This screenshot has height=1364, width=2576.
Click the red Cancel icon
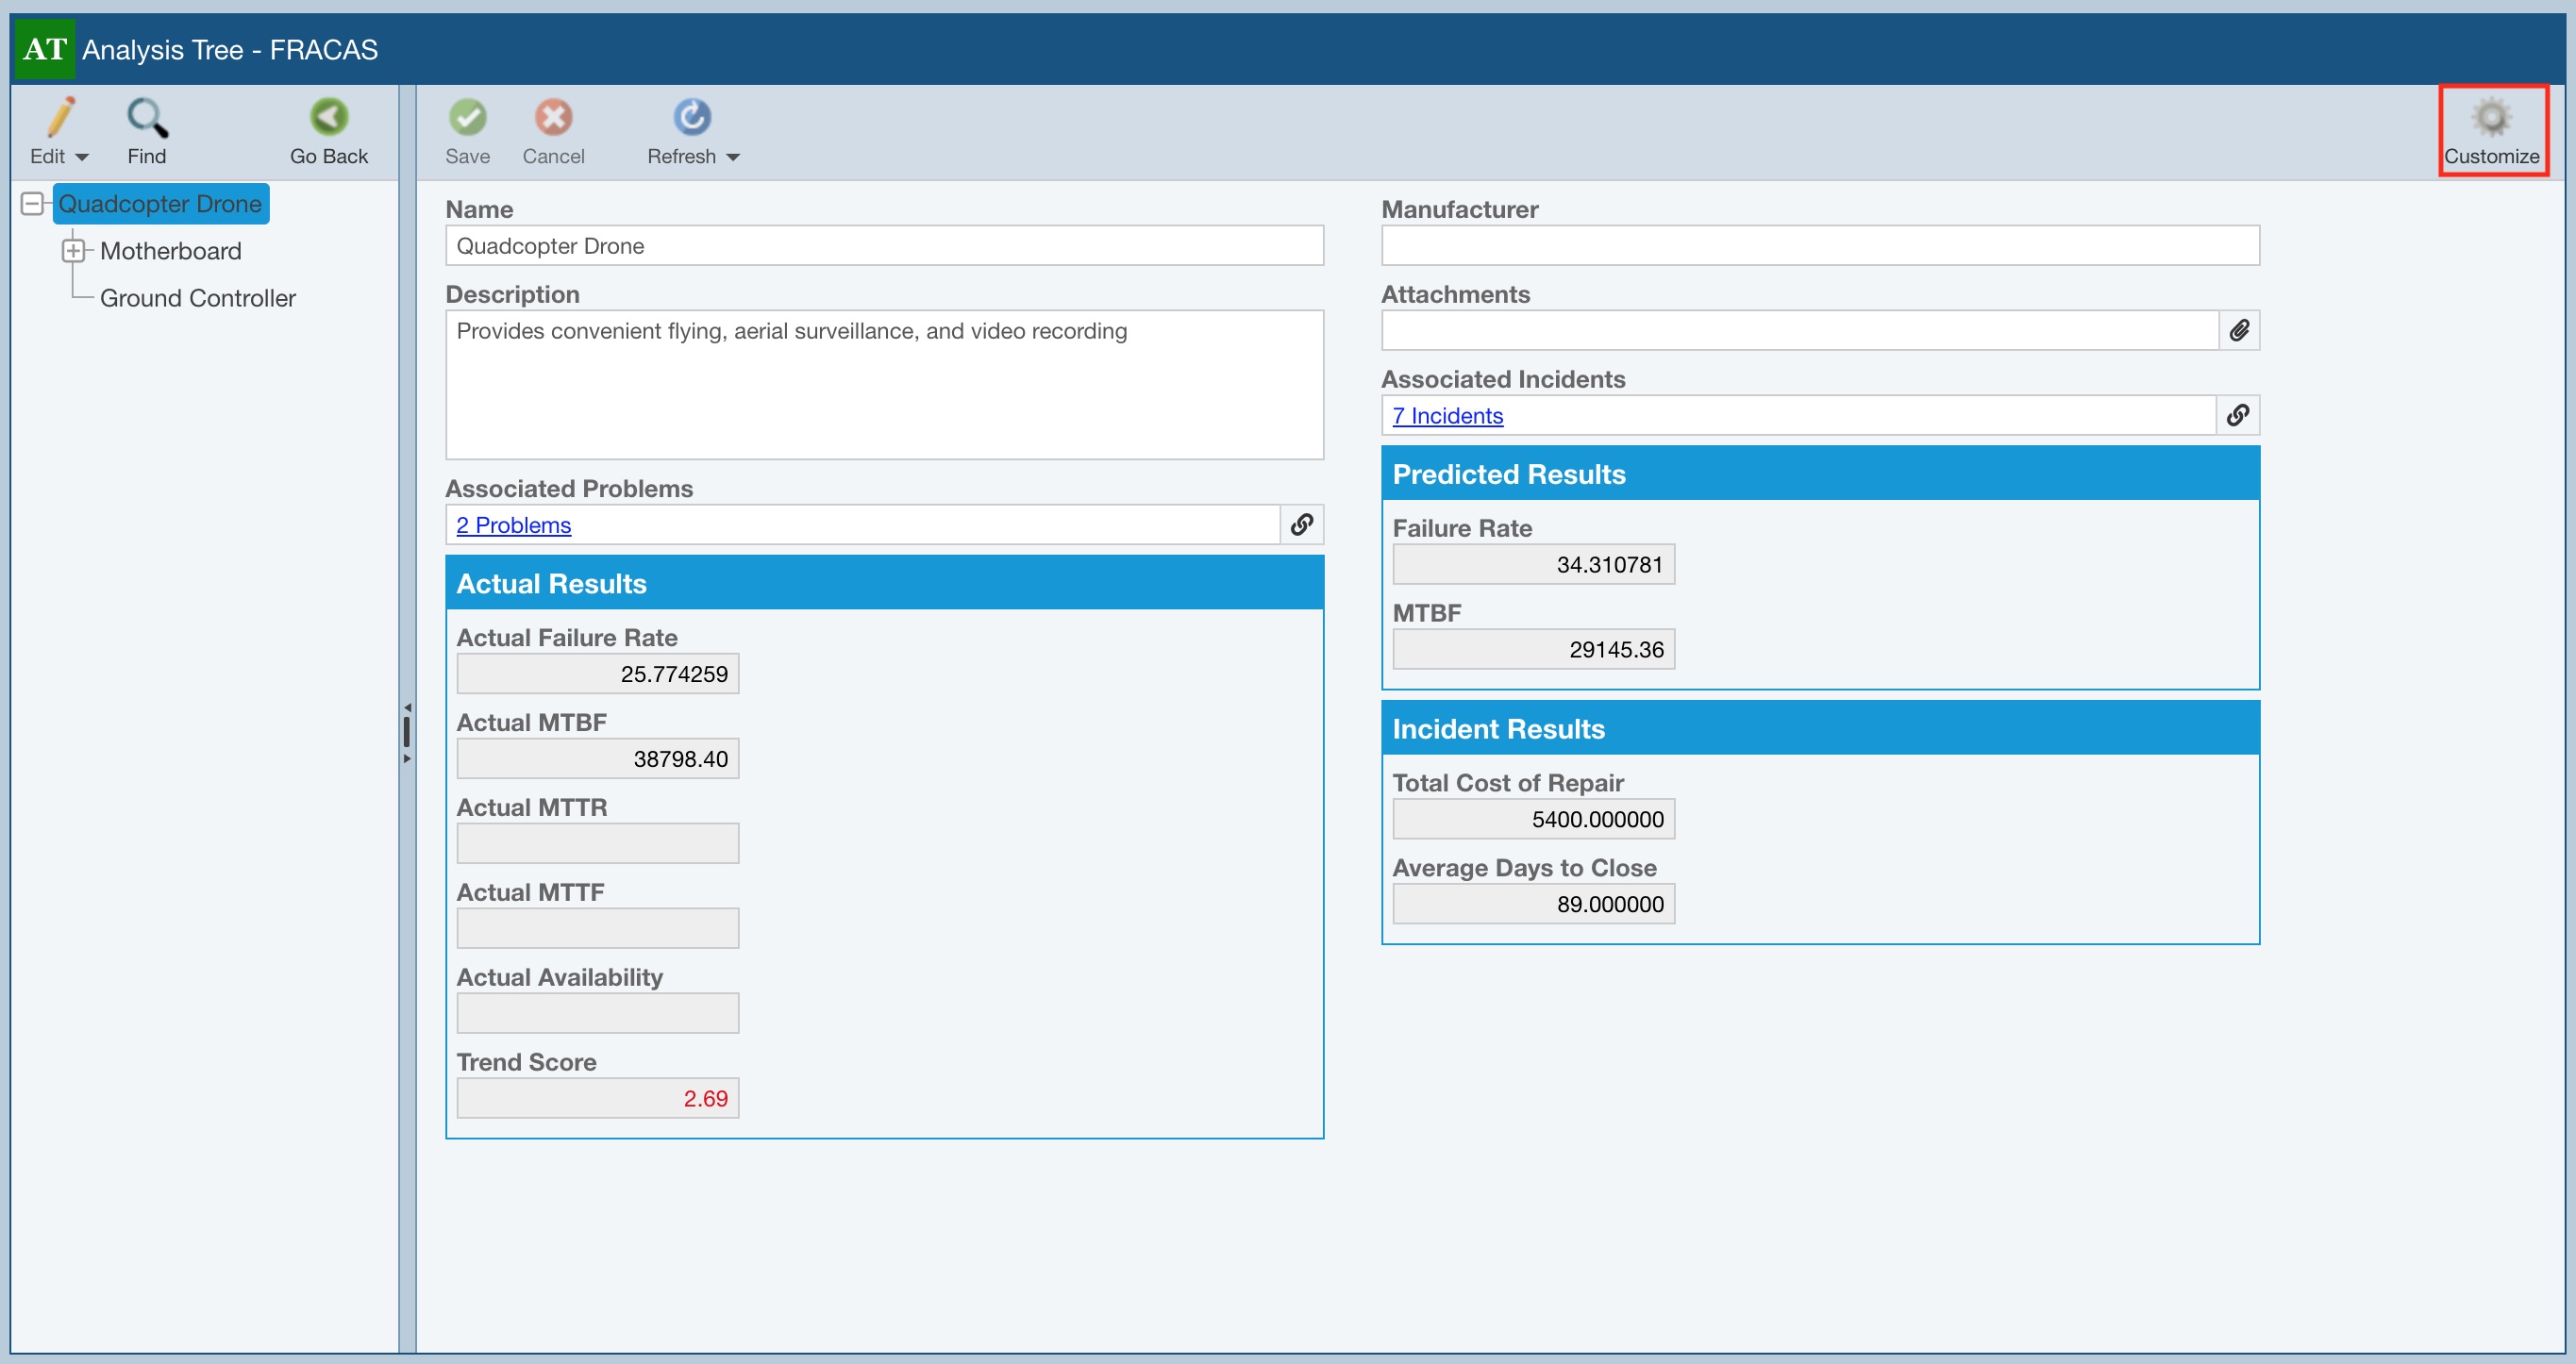pos(553,118)
